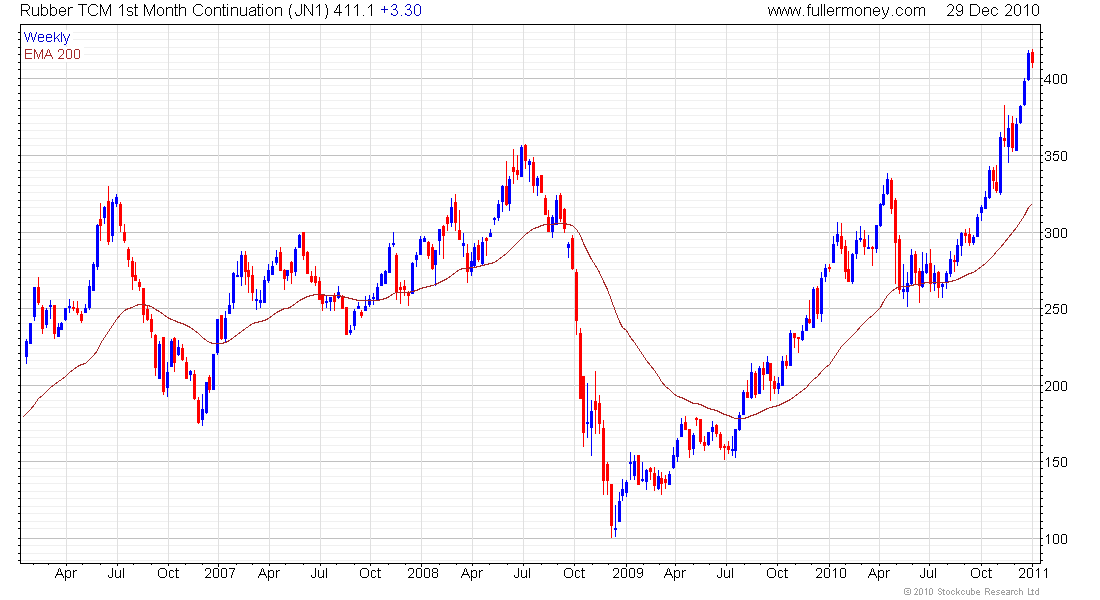Click the 300 price axis label
Image resolution: width=1100 pixels, height=600 pixels.
point(1056,233)
